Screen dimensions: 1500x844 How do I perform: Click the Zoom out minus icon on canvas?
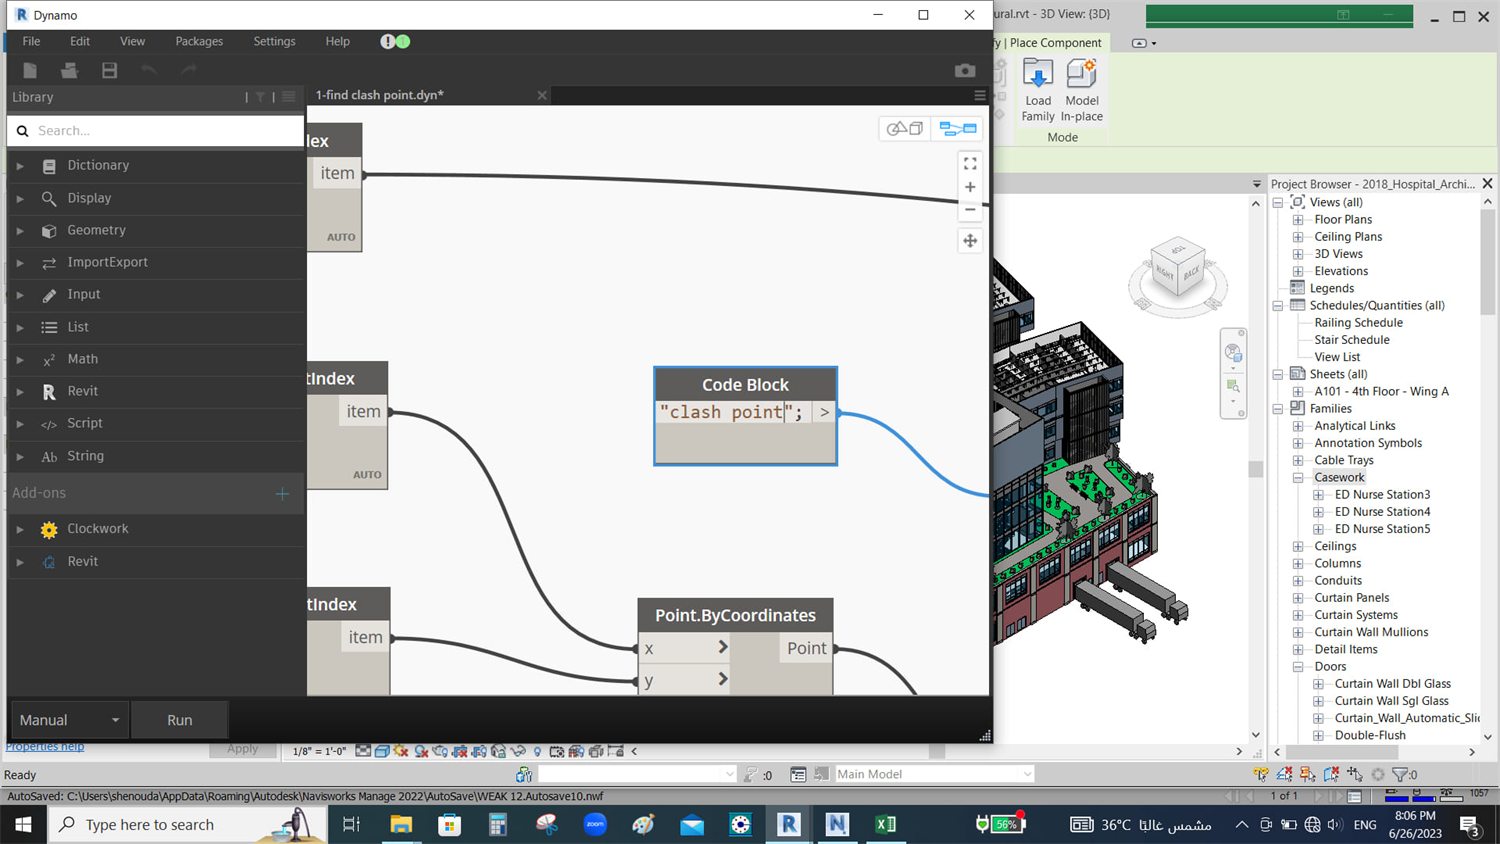970,210
